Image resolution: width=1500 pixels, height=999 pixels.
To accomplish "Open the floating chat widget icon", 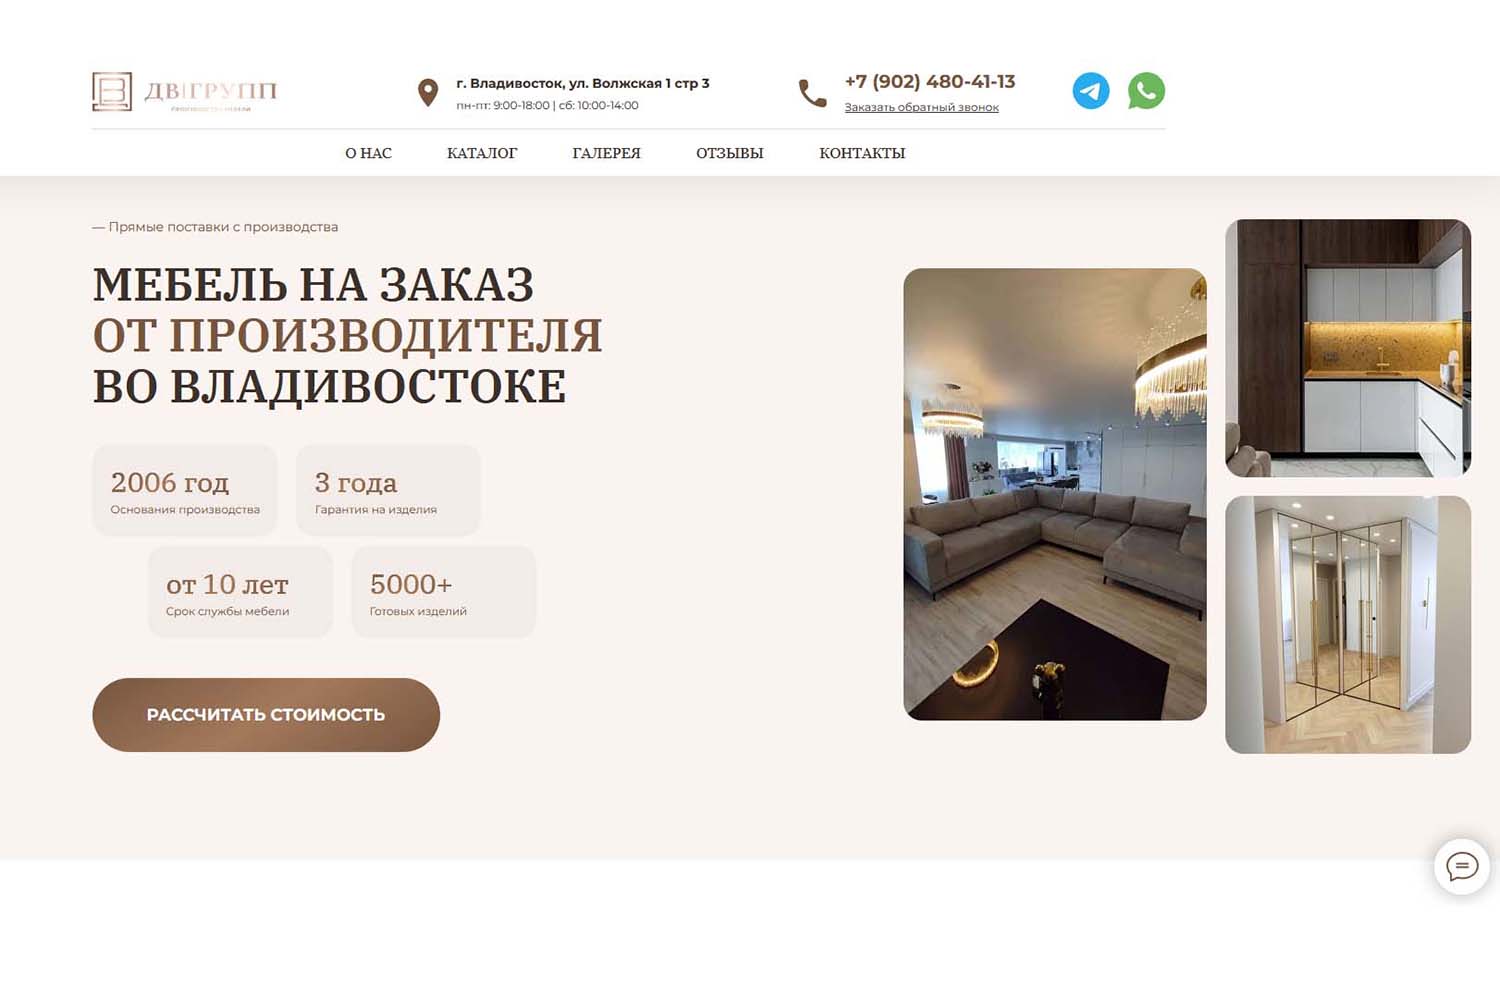I will [x=1462, y=866].
